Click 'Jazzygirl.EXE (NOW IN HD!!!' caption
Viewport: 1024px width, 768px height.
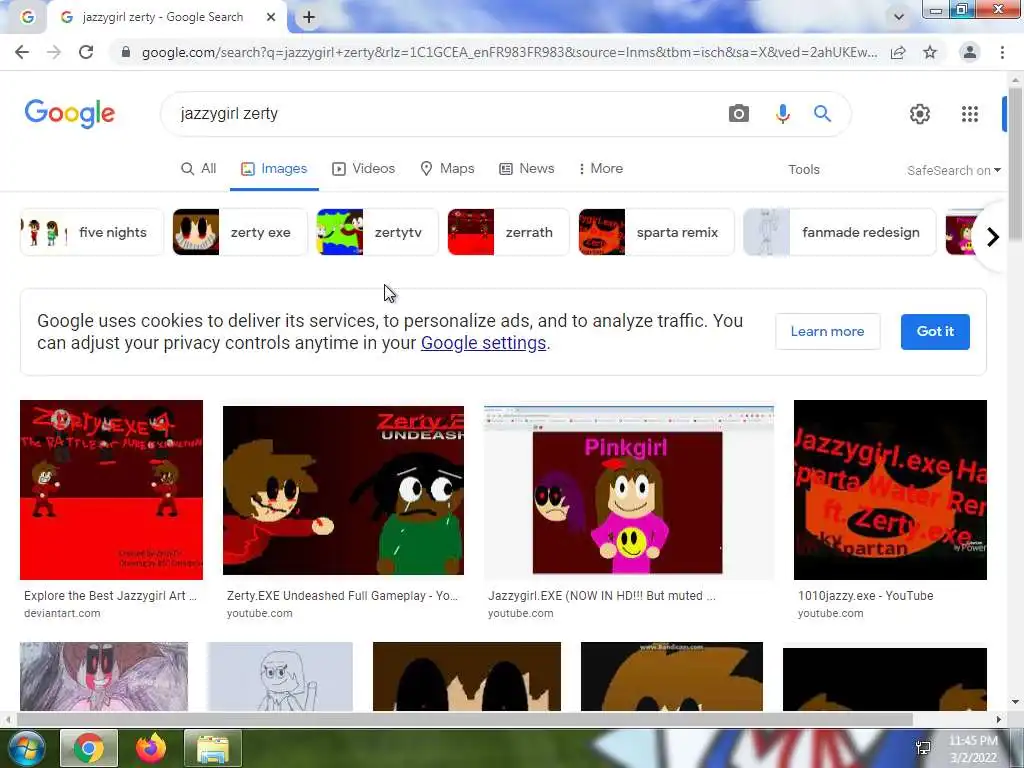(601, 596)
